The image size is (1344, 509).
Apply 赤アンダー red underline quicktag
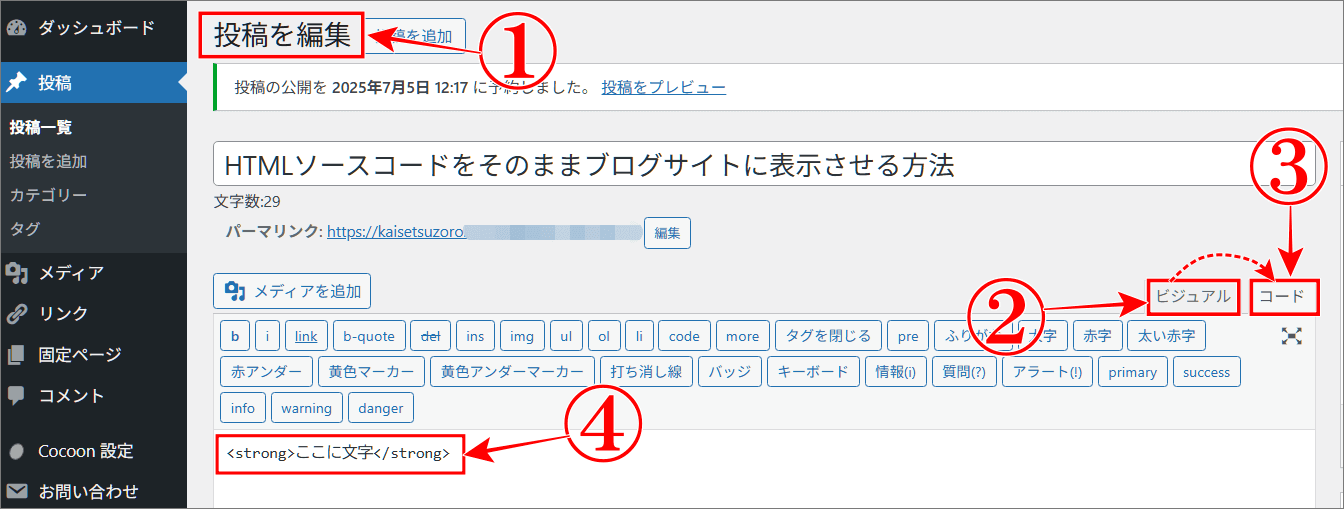pyautogui.click(x=266, y=372)
